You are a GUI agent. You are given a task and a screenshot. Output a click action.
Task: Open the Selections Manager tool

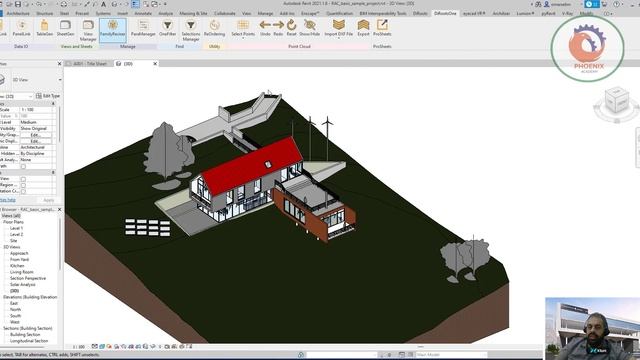[x=191, y=30]
